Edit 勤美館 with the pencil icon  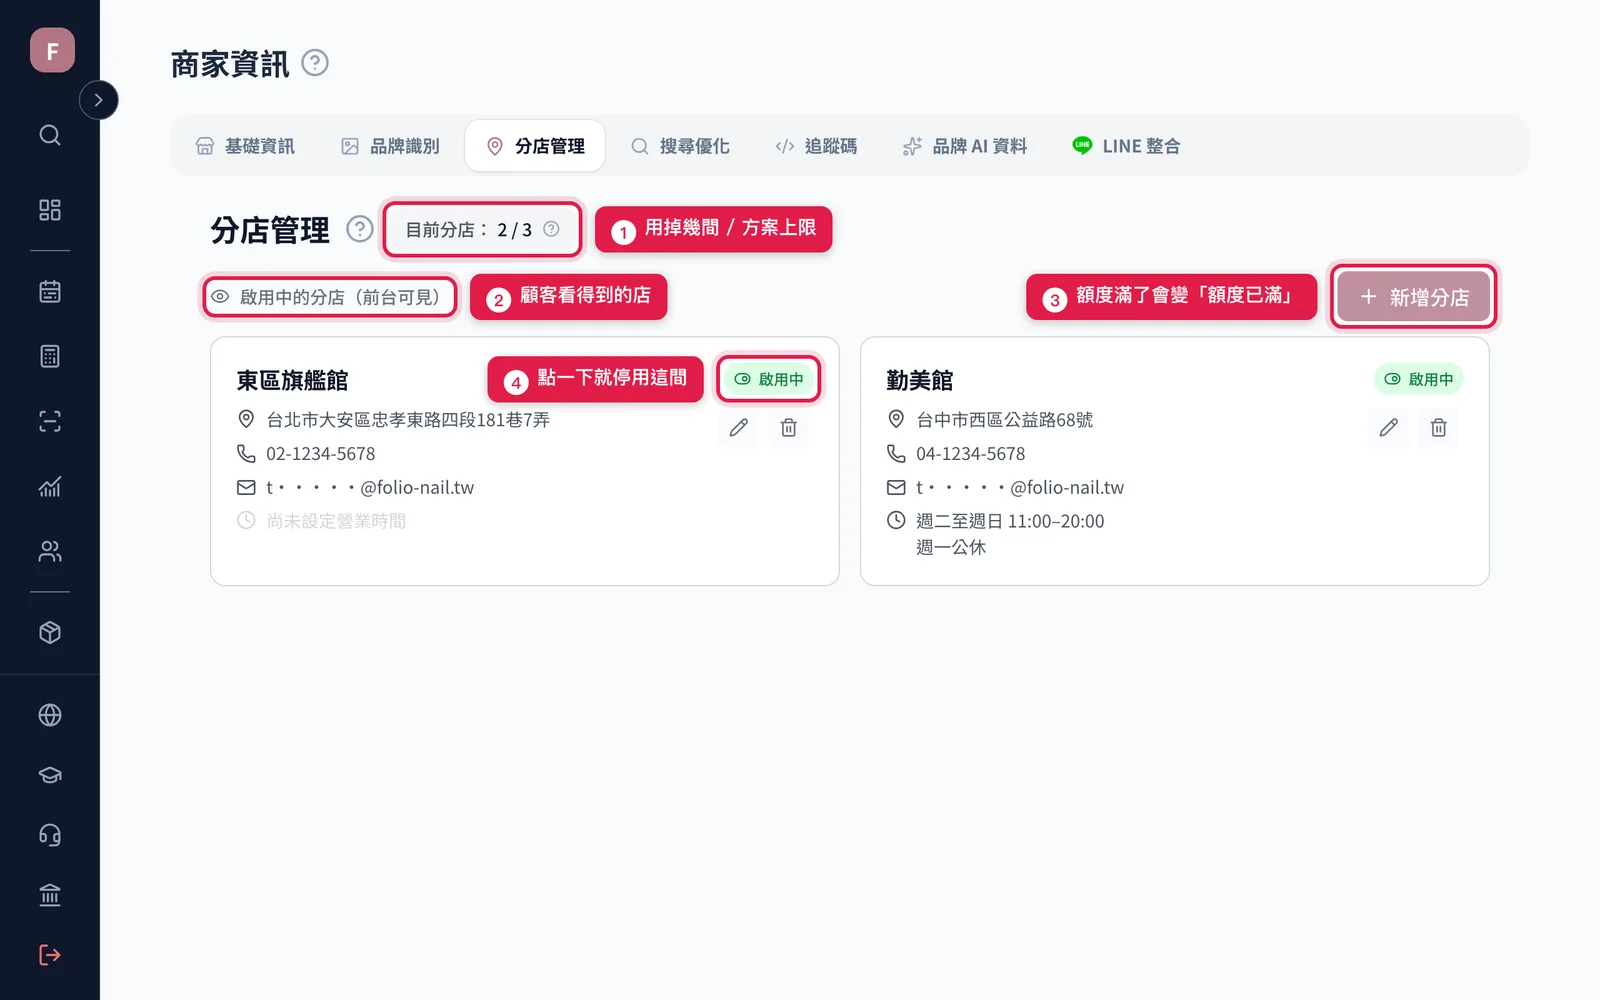[x=1389, y=428]
